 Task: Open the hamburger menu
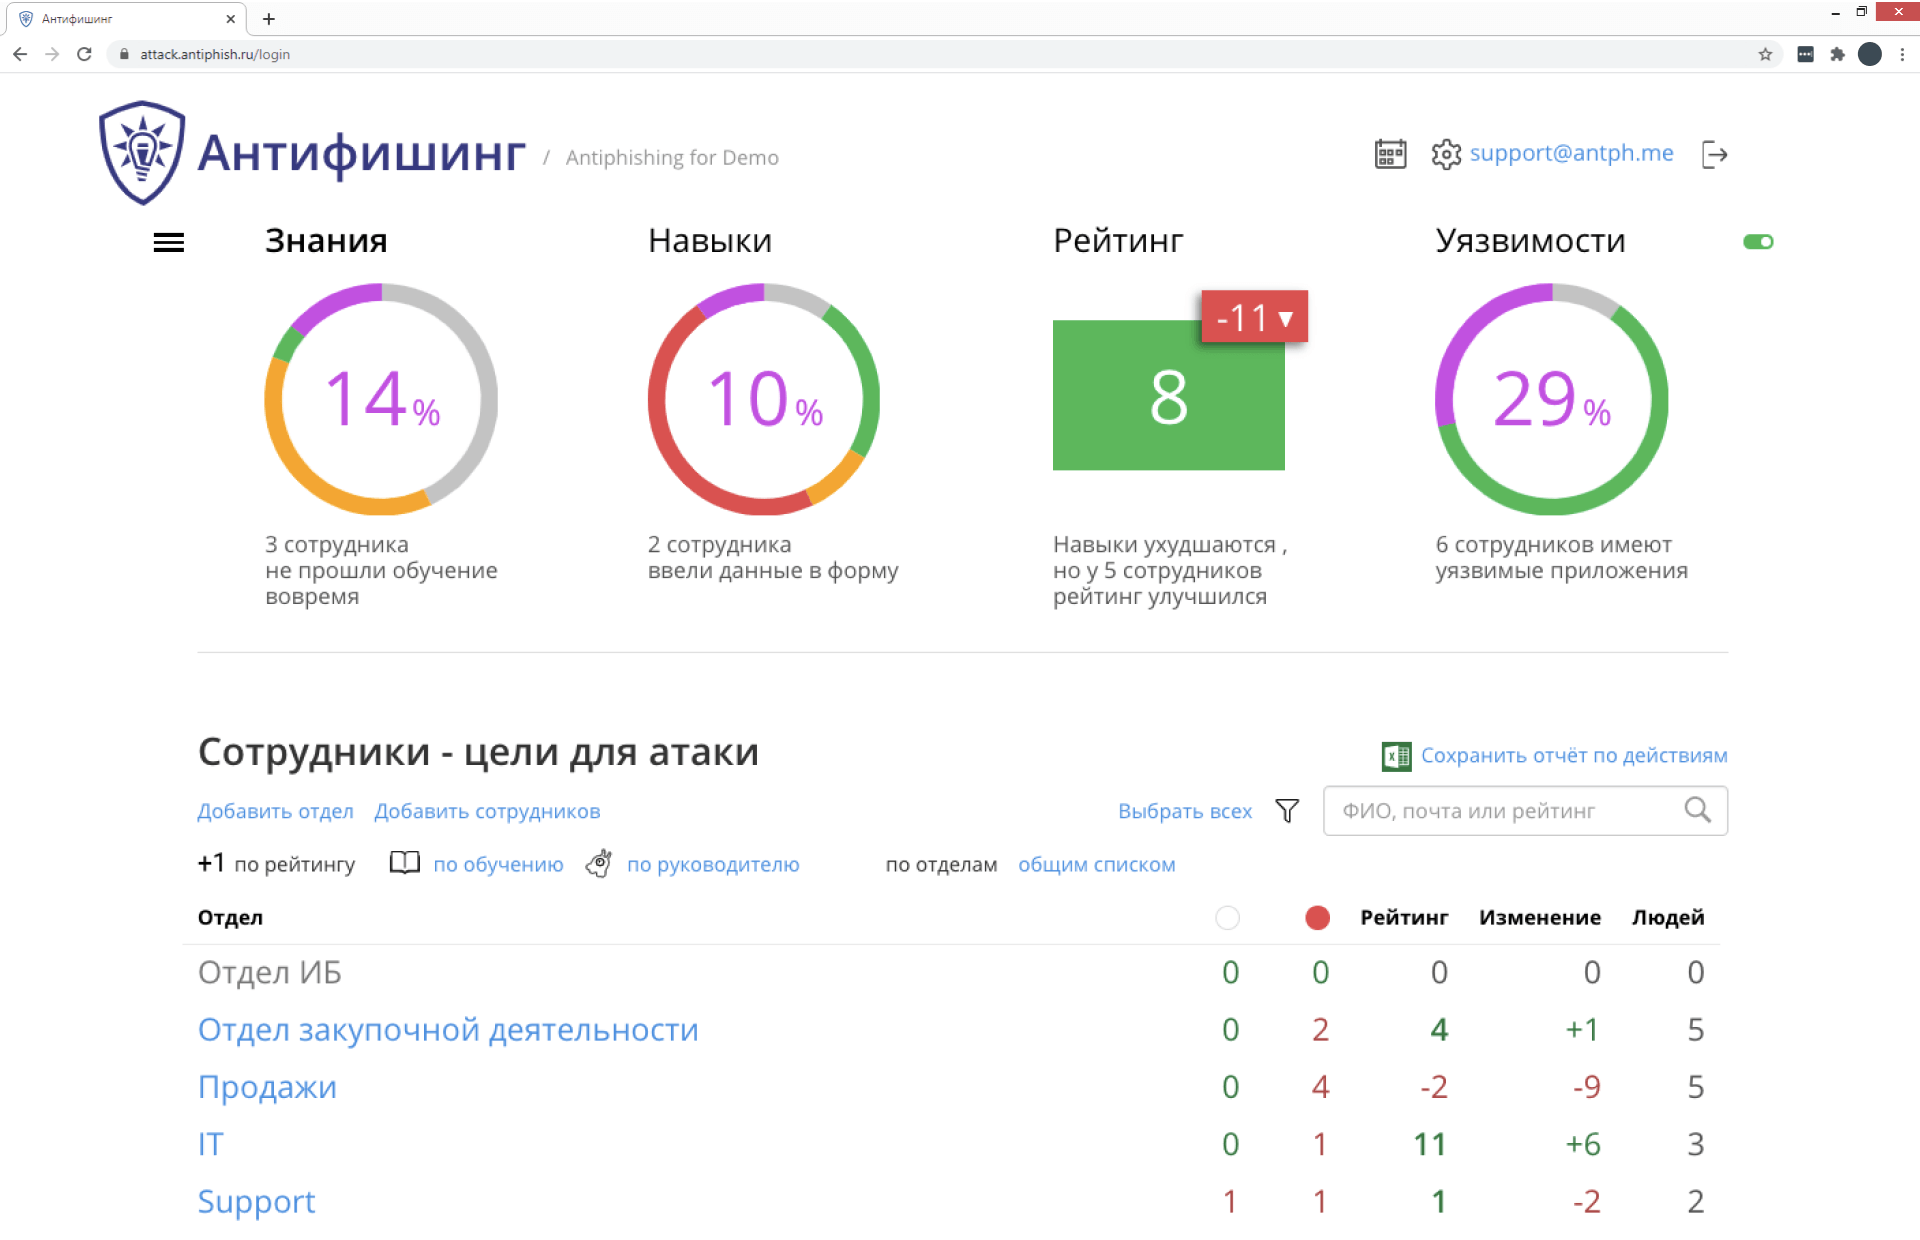tap(168, 242)
